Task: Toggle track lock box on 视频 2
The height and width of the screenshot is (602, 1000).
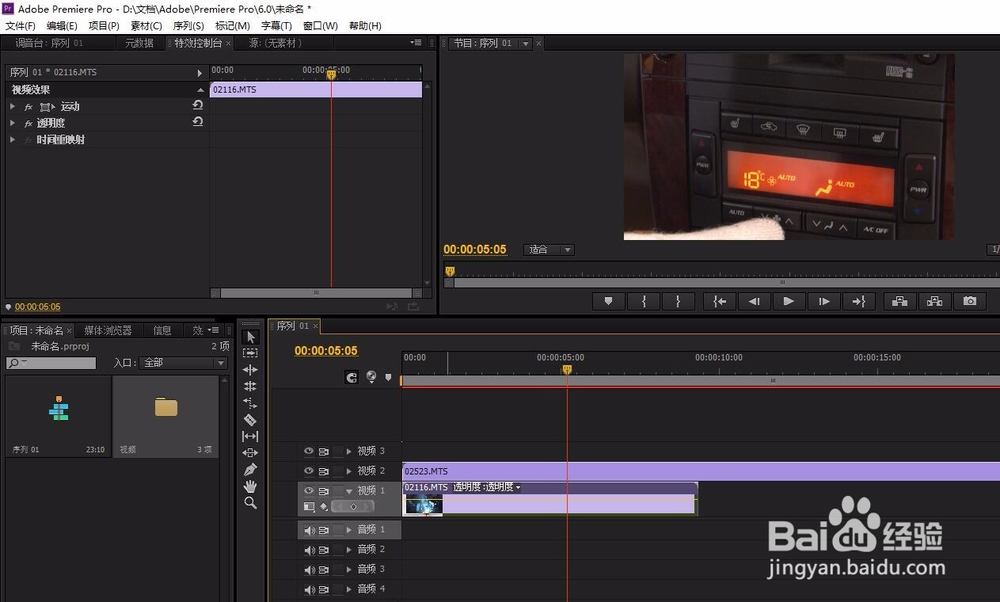Action: coord(338,471)
